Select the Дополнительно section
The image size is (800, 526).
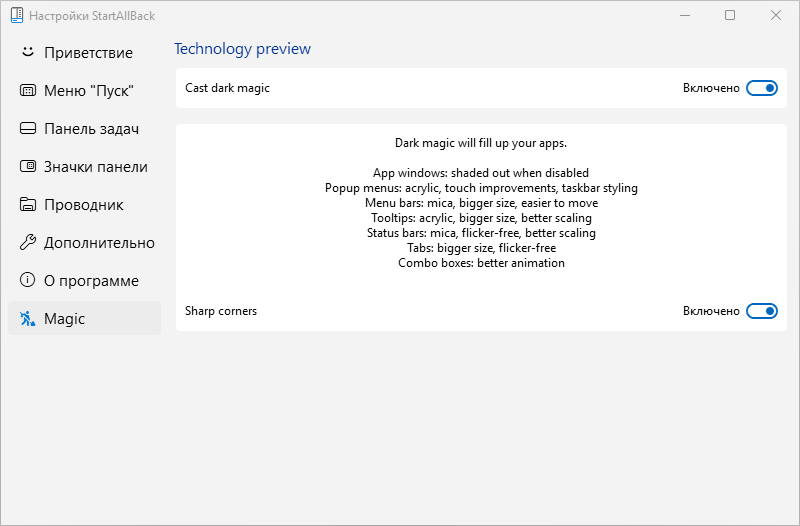tap(99, 243)
